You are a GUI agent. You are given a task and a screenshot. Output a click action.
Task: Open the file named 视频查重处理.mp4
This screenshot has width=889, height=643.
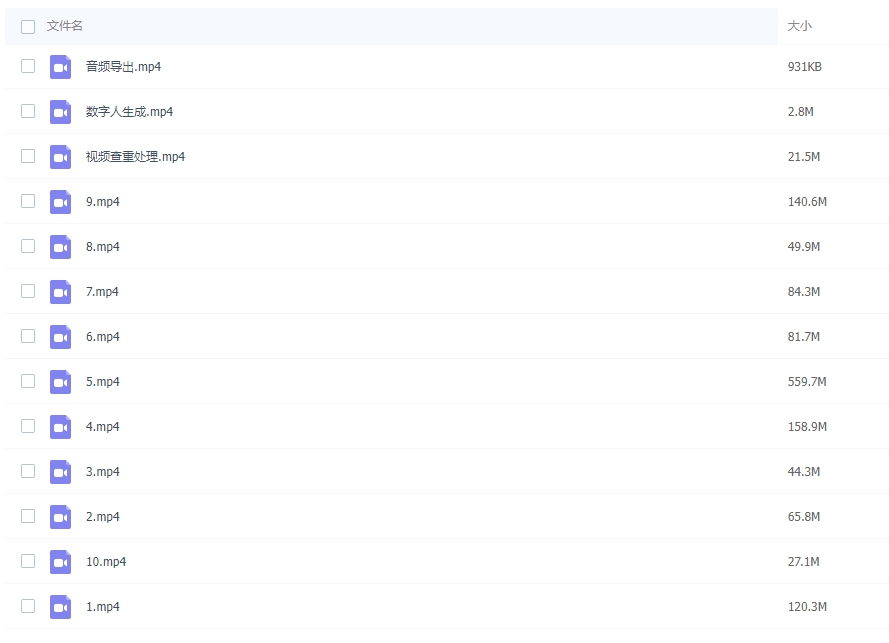click(135, 157)
